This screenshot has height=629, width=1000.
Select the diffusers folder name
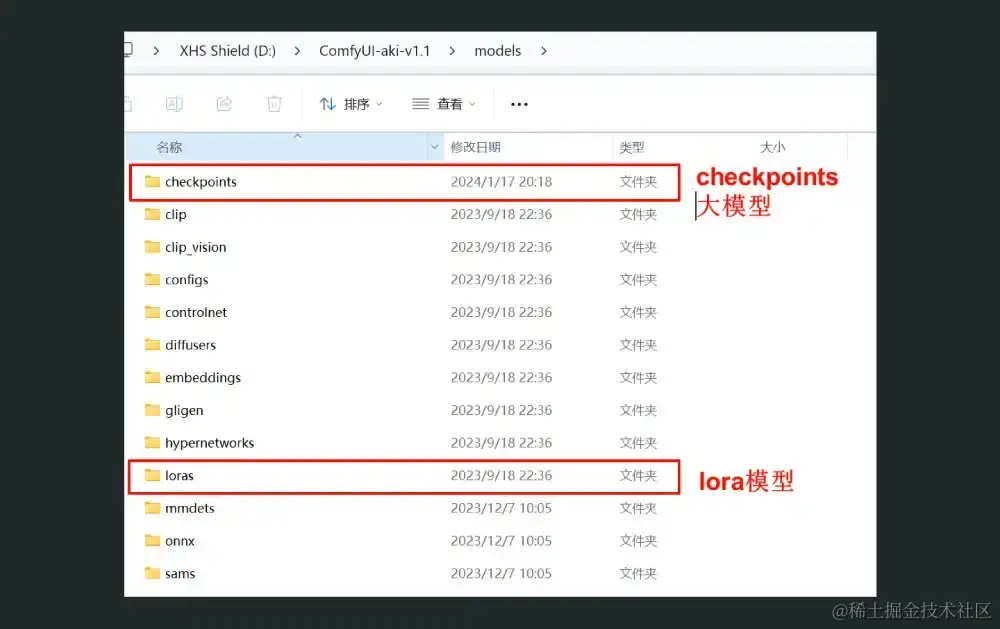(x=191, y=345)
